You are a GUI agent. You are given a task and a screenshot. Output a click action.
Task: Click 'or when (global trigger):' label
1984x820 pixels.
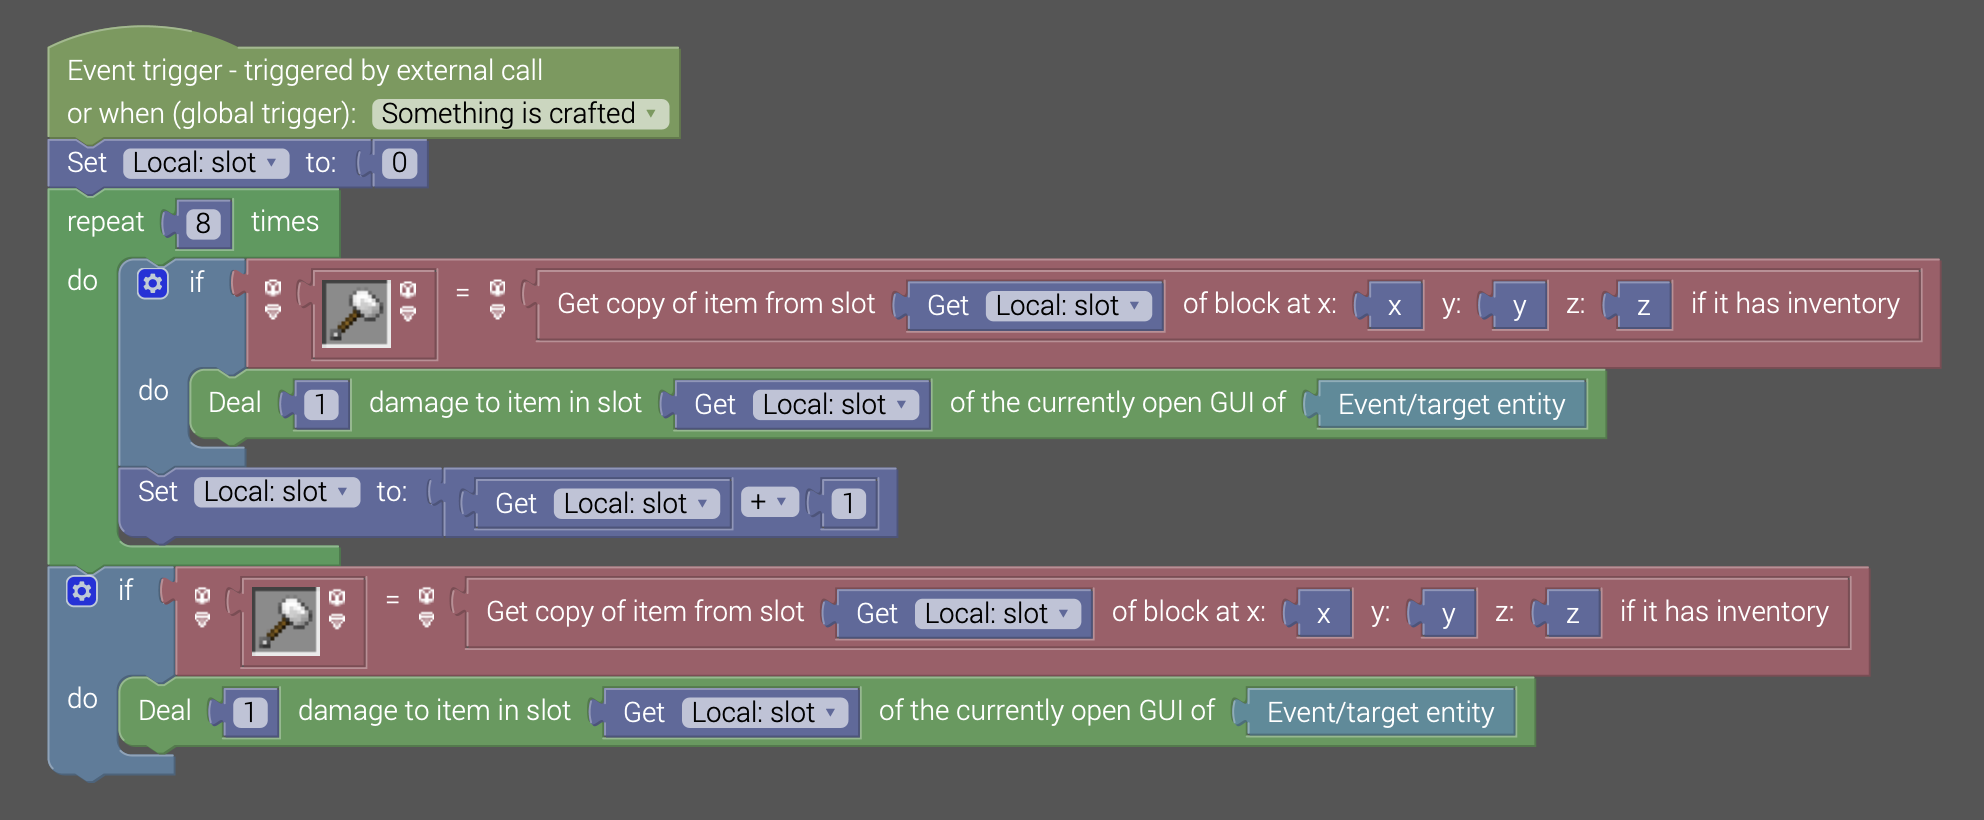212,114
